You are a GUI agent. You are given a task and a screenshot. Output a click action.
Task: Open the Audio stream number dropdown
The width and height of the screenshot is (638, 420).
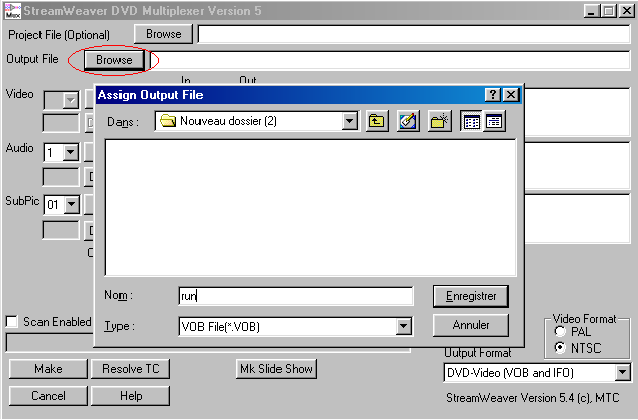(70, 153)
